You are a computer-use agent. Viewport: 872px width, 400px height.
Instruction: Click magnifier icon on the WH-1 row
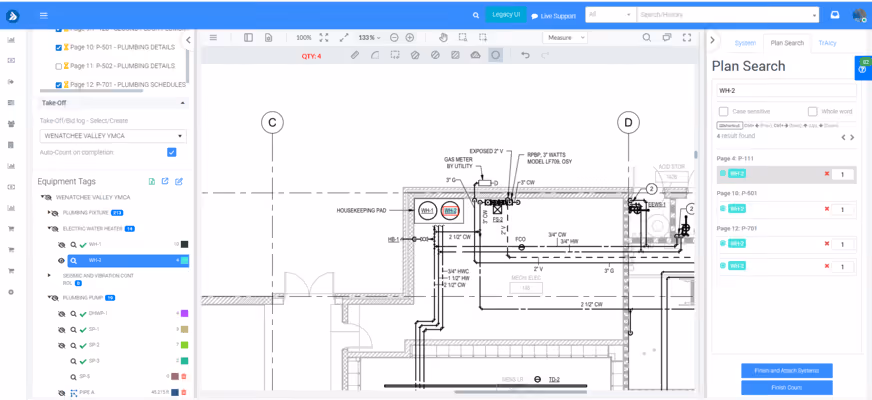[73, 244]
